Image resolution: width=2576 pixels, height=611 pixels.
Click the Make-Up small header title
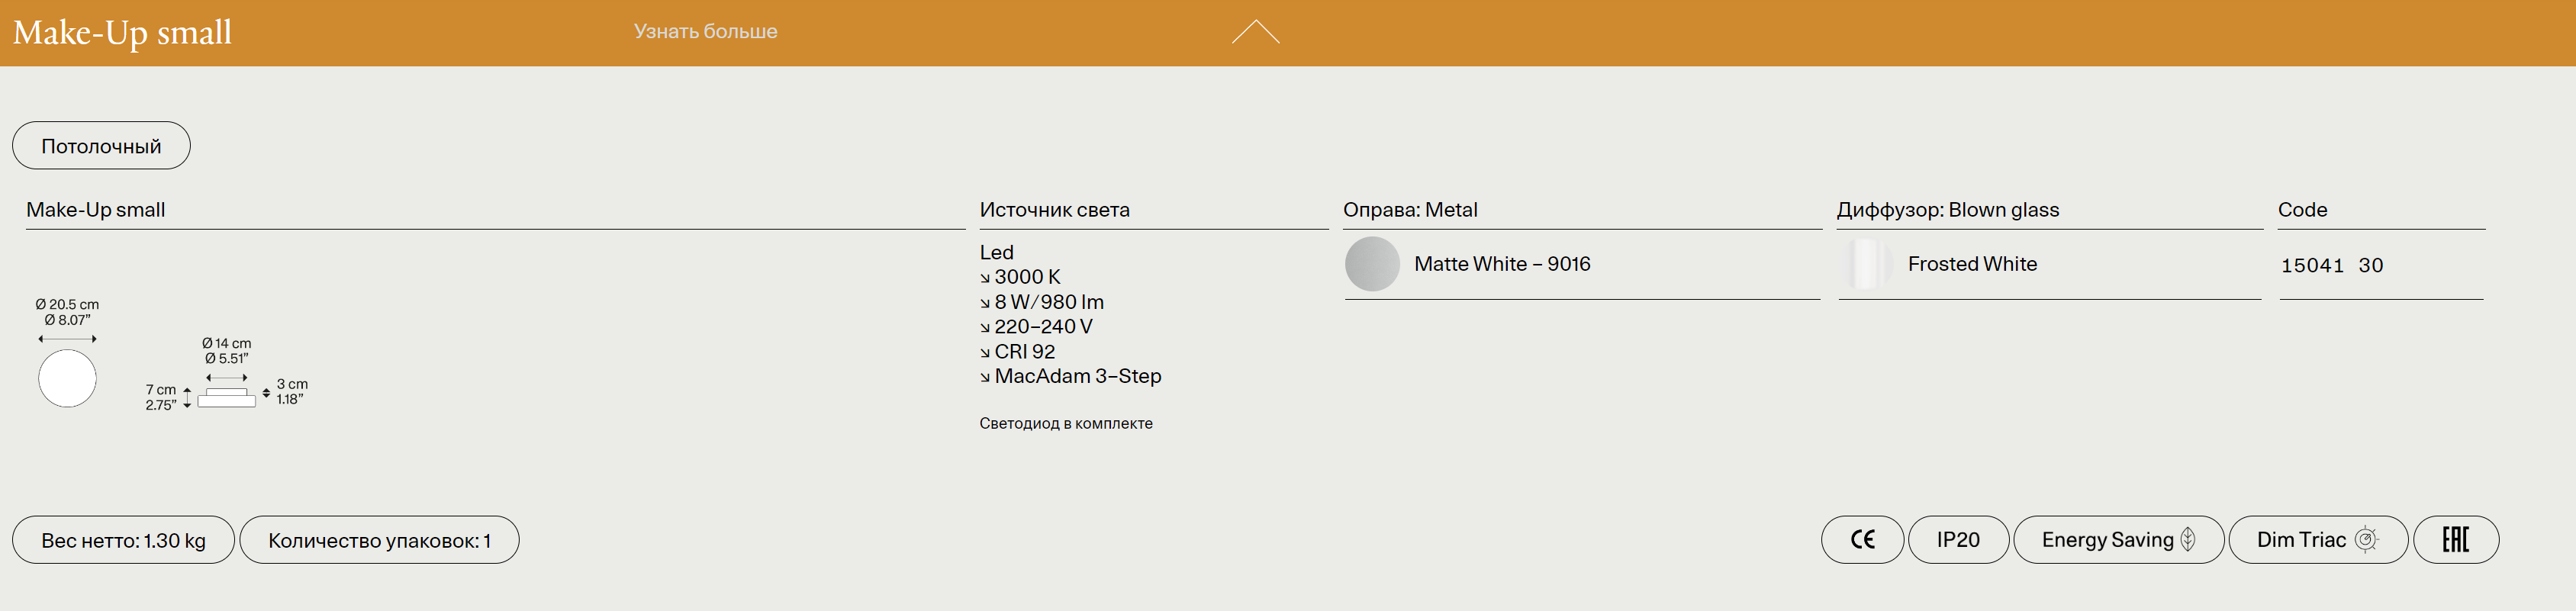tap(122, 33)
